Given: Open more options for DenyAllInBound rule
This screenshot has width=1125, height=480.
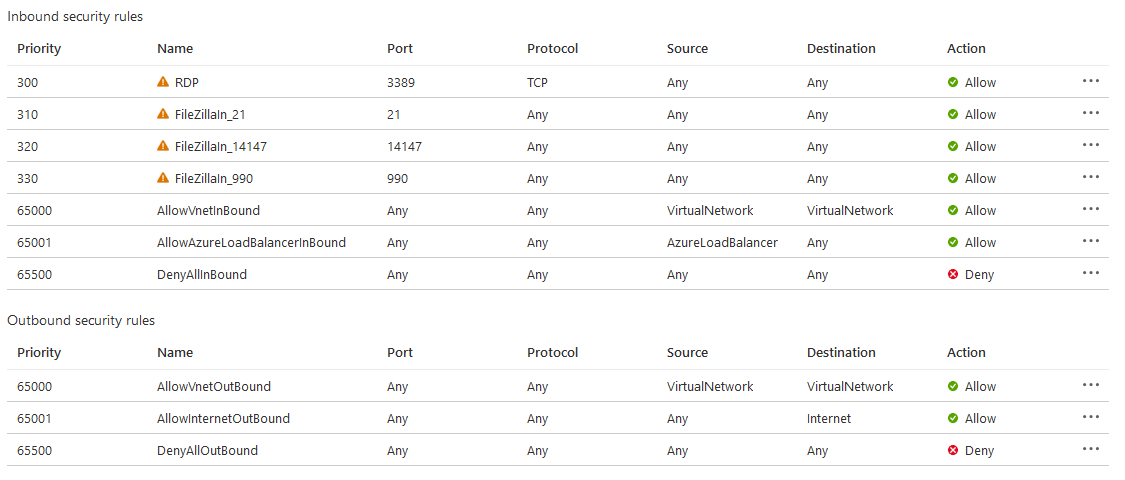Looking at the screenshot, I should pos(1091,273).
